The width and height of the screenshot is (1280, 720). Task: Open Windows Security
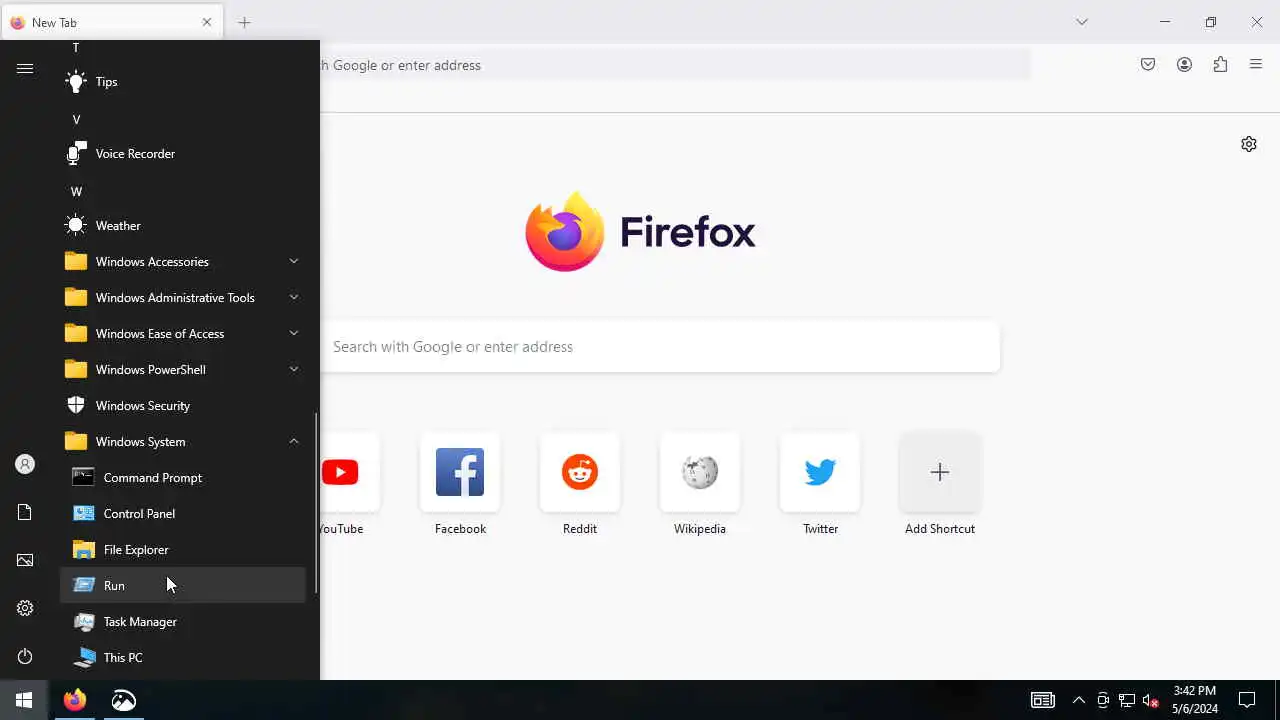[183, 406]
